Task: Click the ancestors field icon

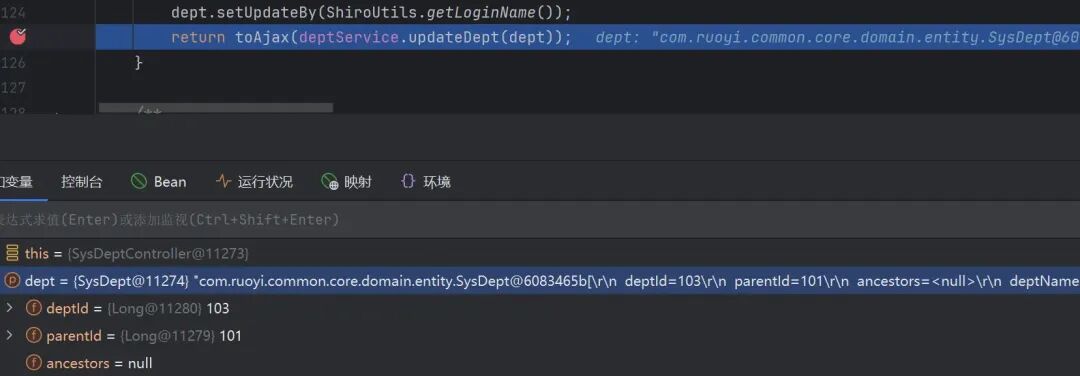Action: tap(33, 363)
